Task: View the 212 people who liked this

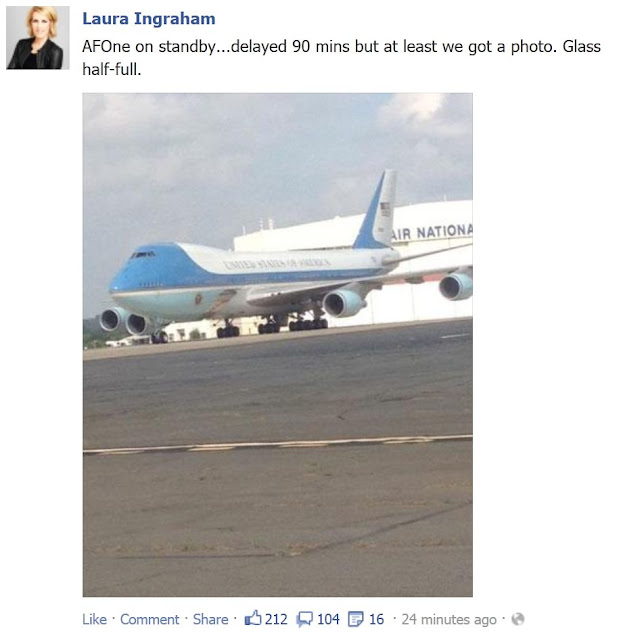Action: pyautogui.click(x=276, y=619)
